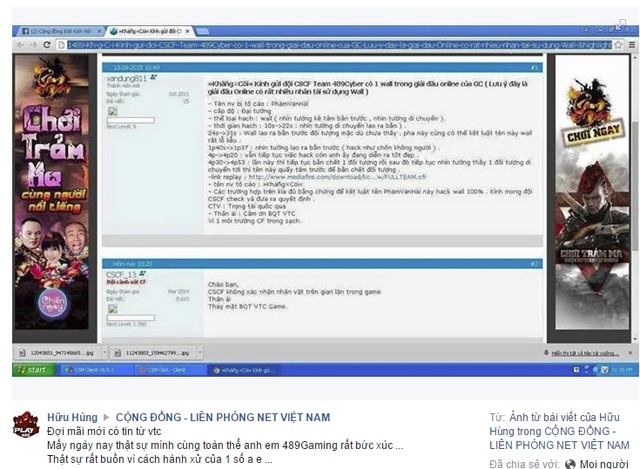
Task: Open Hữu Hùng's profile link
Action: [x=72, y=417]
